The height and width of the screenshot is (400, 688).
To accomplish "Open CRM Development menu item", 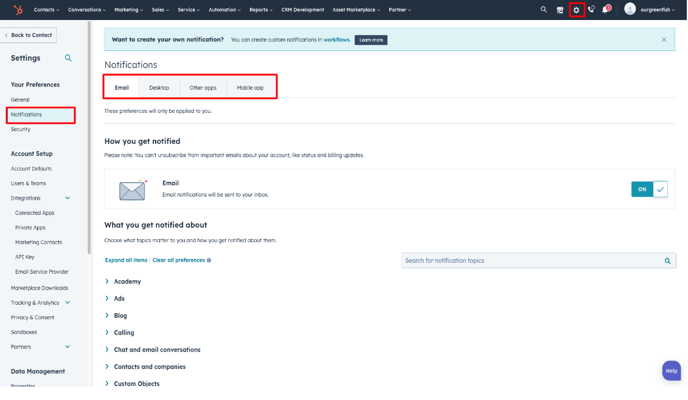I will coord(302,10).
